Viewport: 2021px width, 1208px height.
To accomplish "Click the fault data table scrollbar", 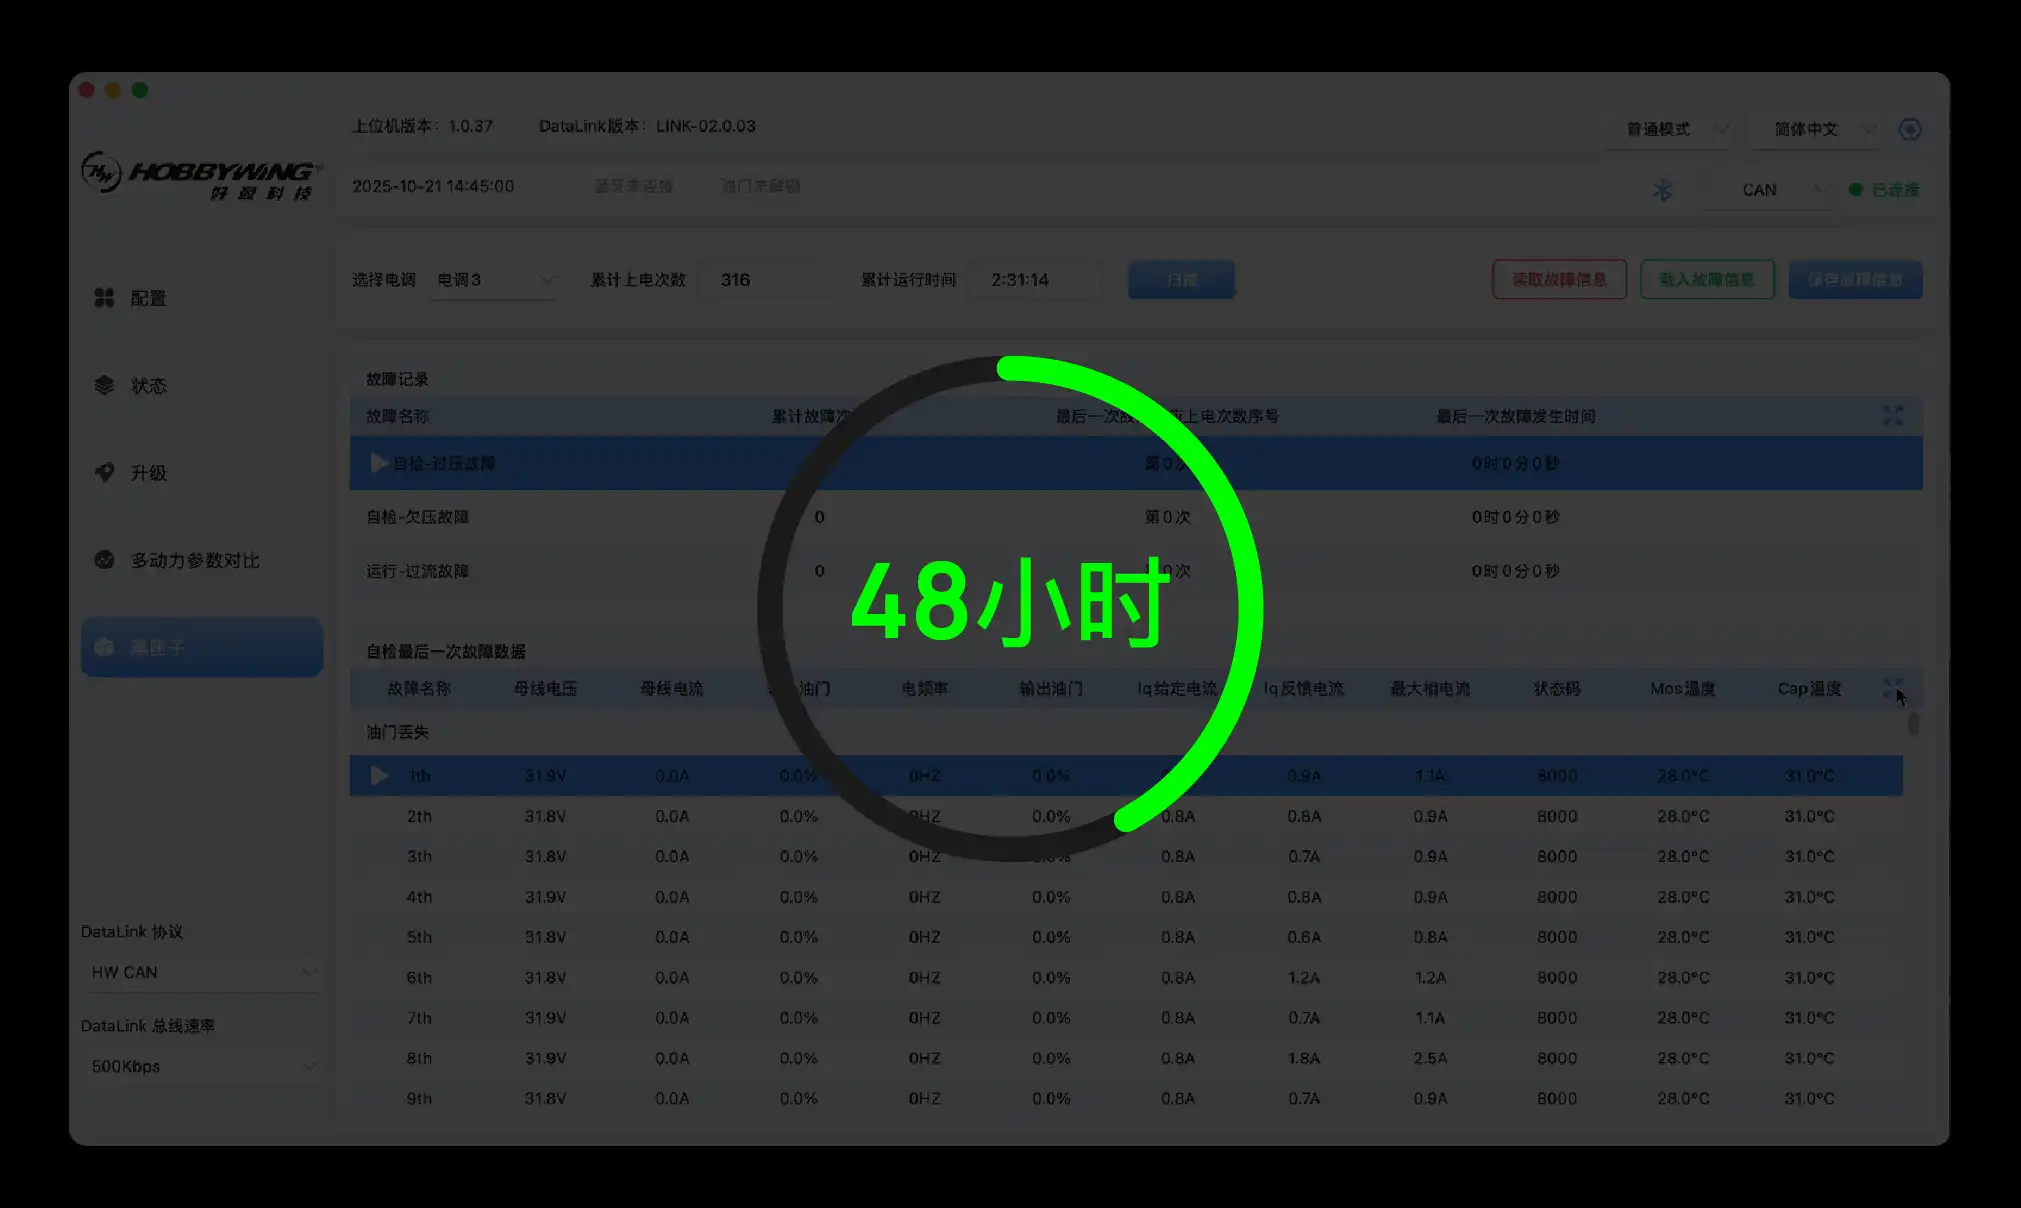I will point(1912,723).
